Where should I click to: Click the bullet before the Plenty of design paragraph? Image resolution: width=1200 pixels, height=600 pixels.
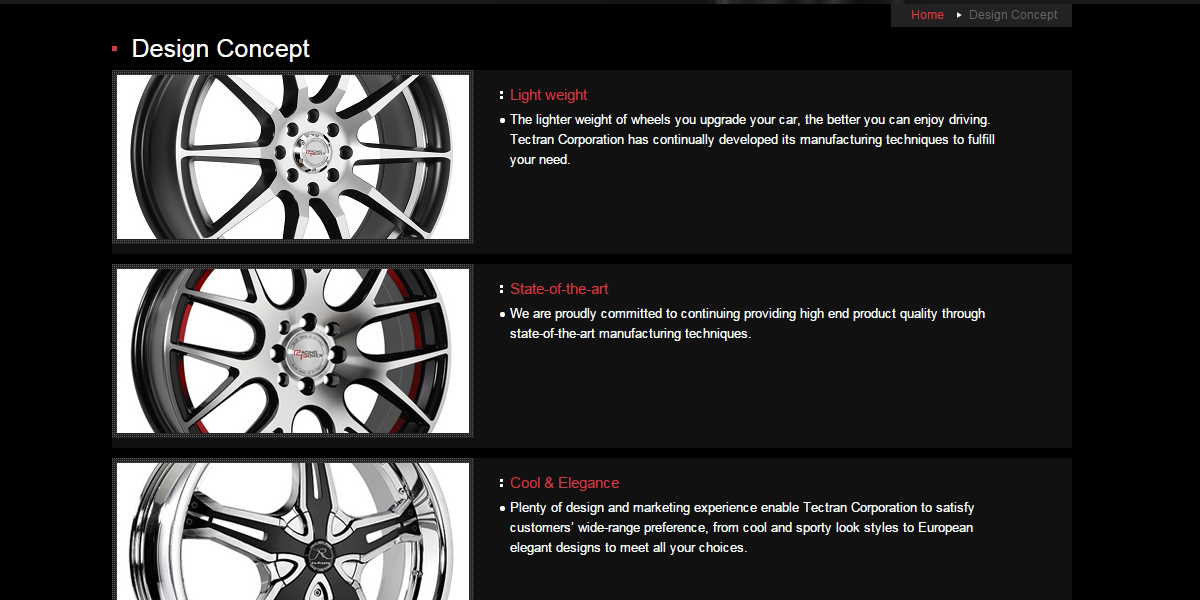[502, 508]
